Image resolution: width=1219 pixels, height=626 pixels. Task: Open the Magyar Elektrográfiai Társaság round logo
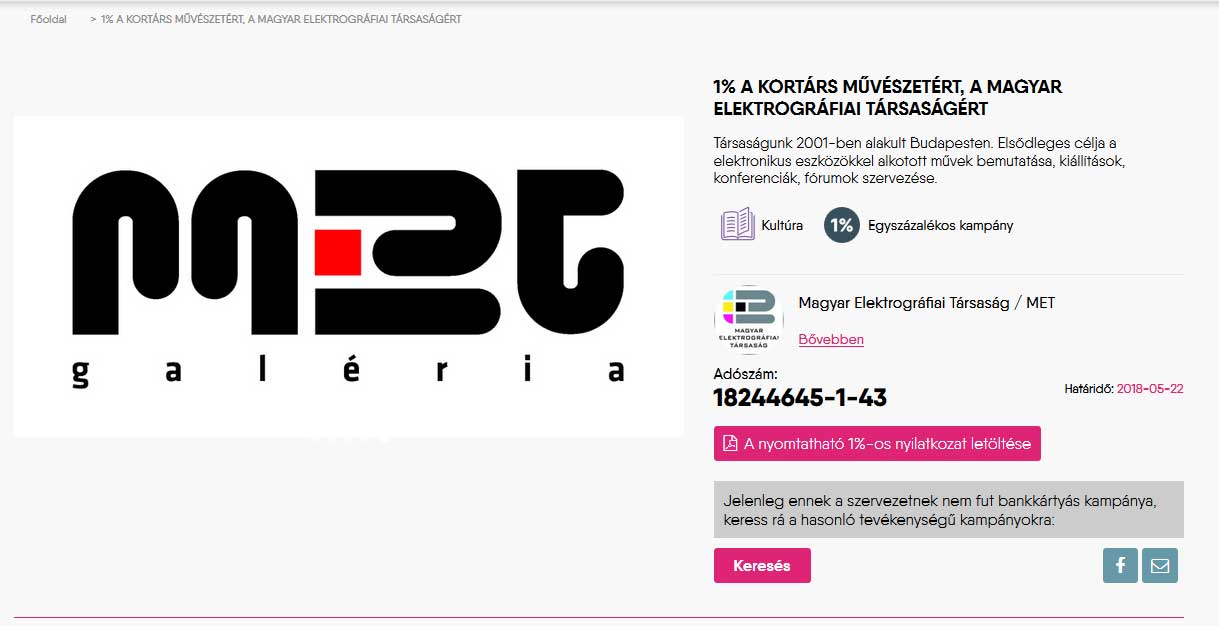pyautogui.click(x=749, y=320)
